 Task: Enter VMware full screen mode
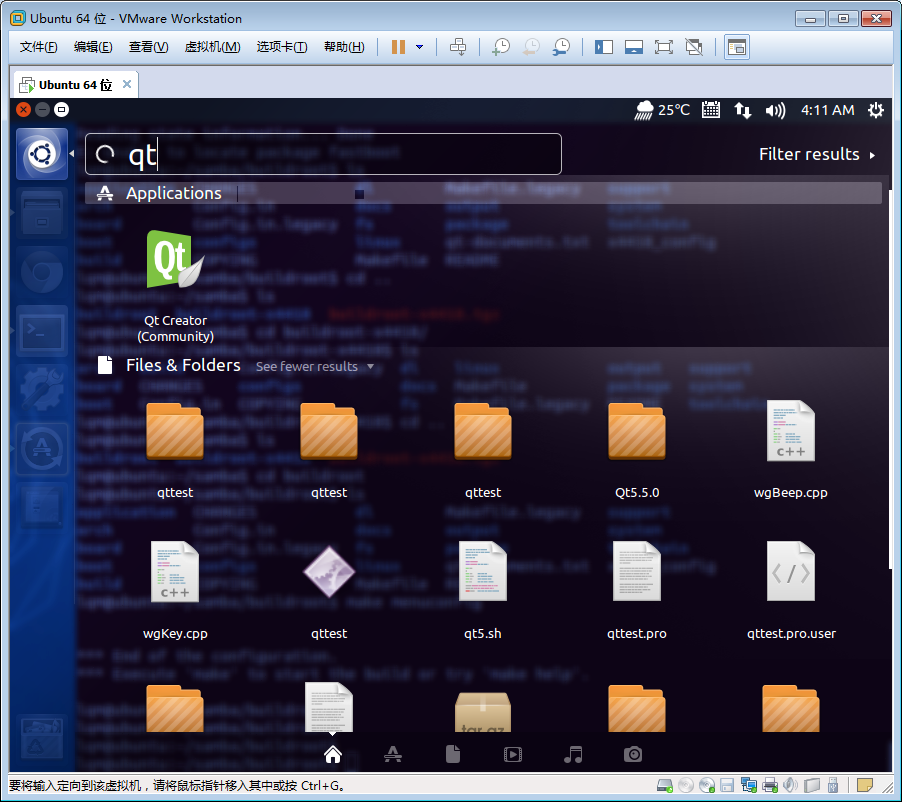click(x=663, y=47)
